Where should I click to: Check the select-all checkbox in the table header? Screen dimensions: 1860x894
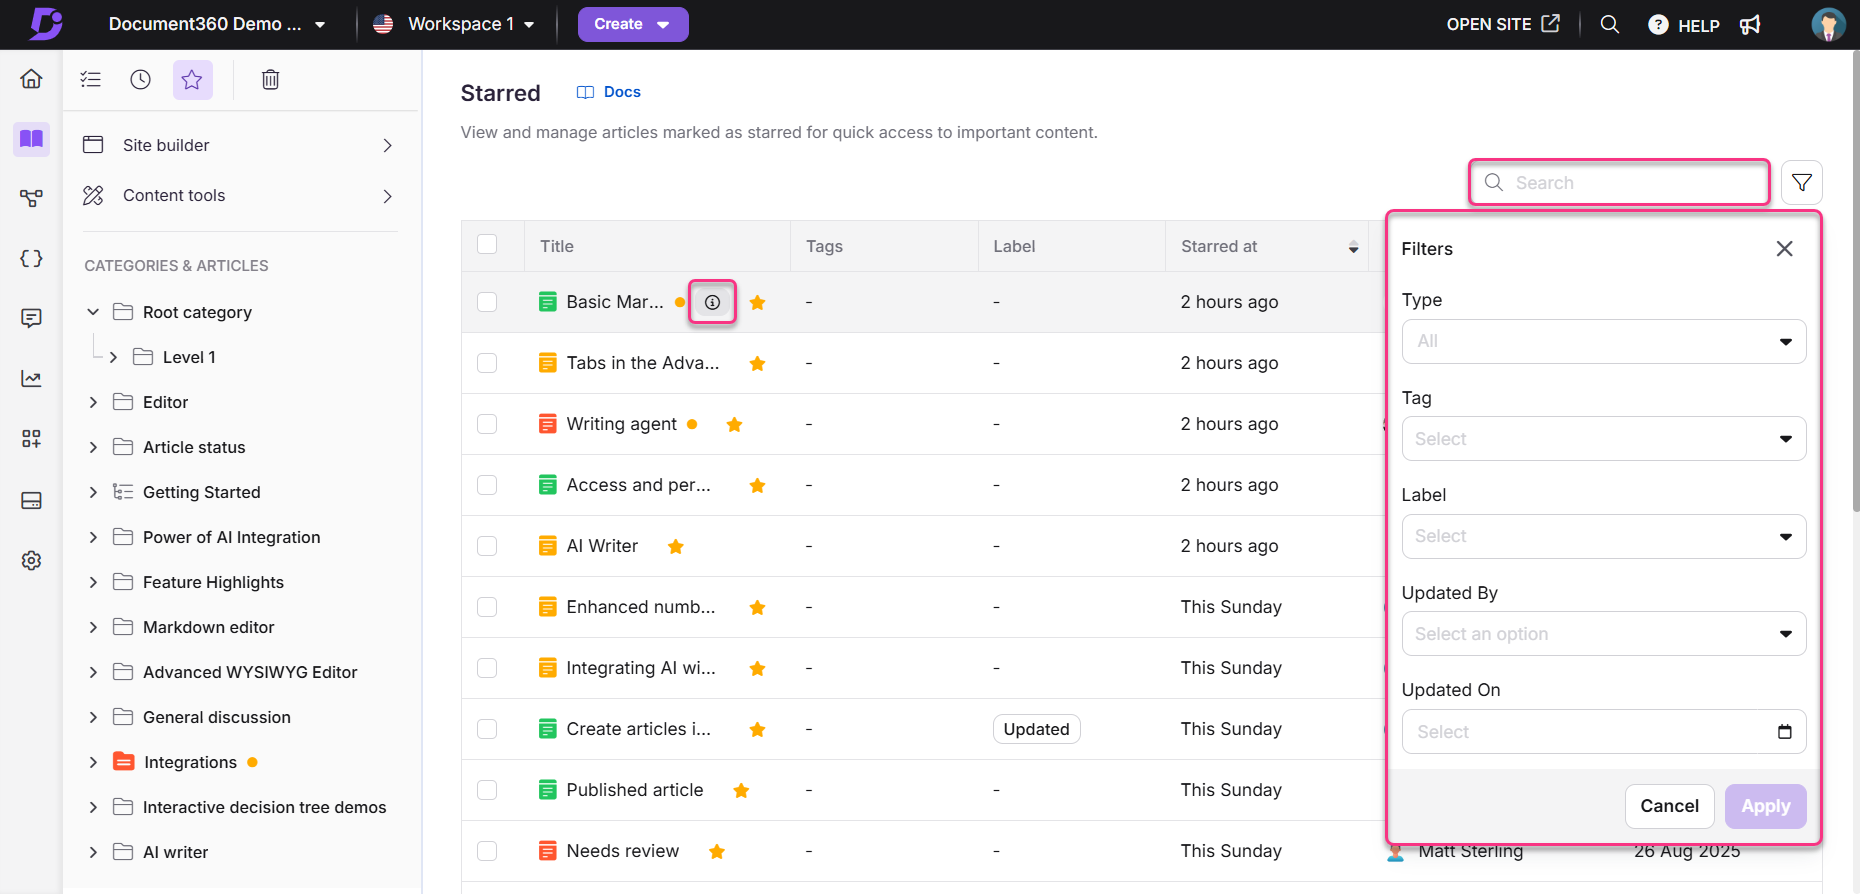[487, 244]
